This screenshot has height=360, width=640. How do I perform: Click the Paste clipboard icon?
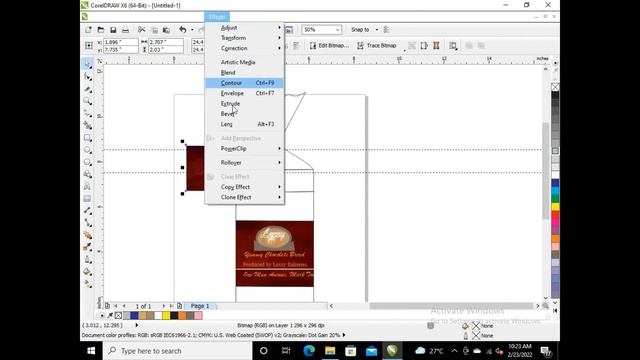click(166, 30)
